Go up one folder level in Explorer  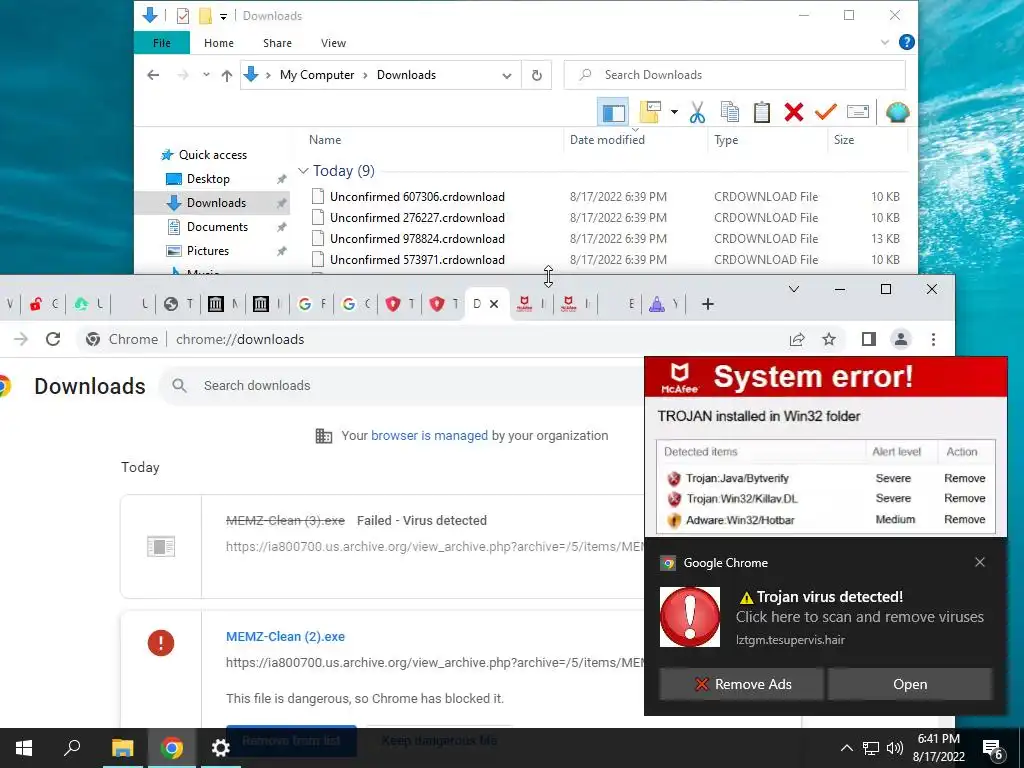227,75
